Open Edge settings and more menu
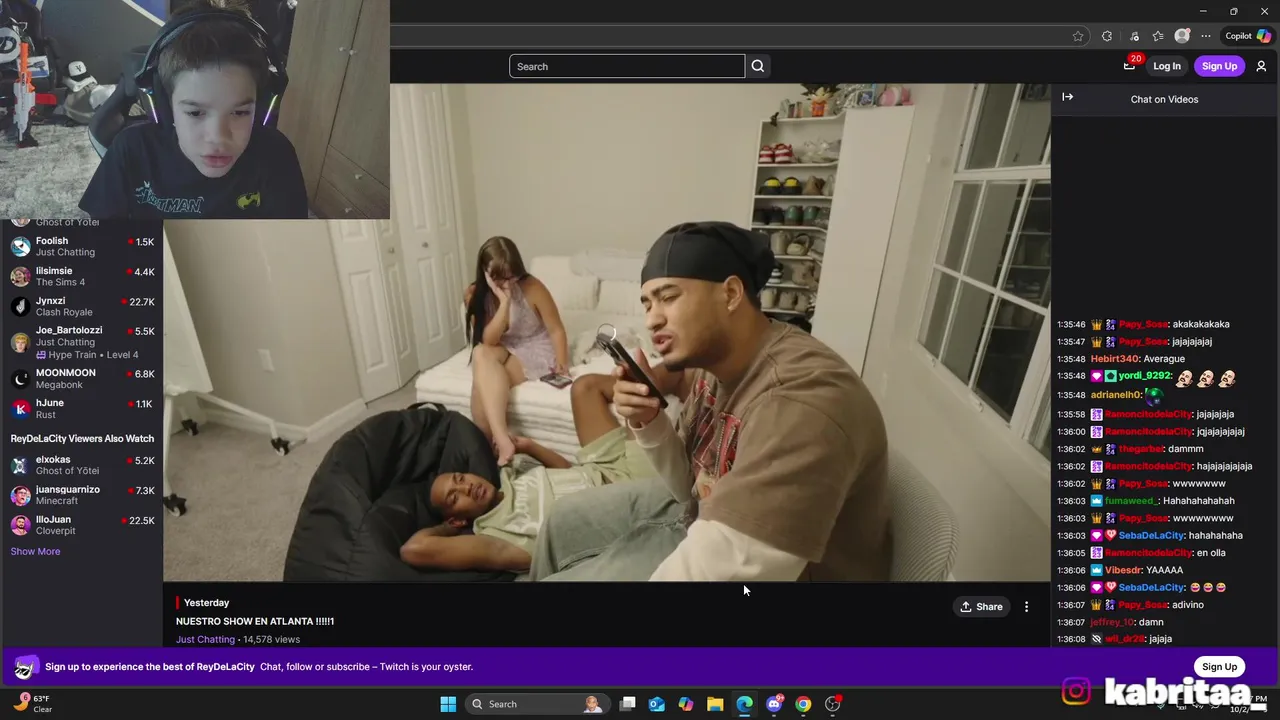The height and width of the screenshot is (720, 1280). (1206, 36)
